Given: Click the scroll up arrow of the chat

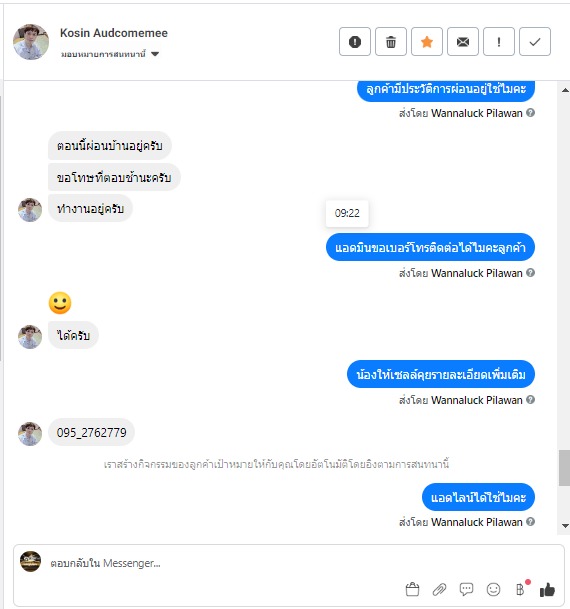Looking at the screenshot, I should tap(565, 90).
